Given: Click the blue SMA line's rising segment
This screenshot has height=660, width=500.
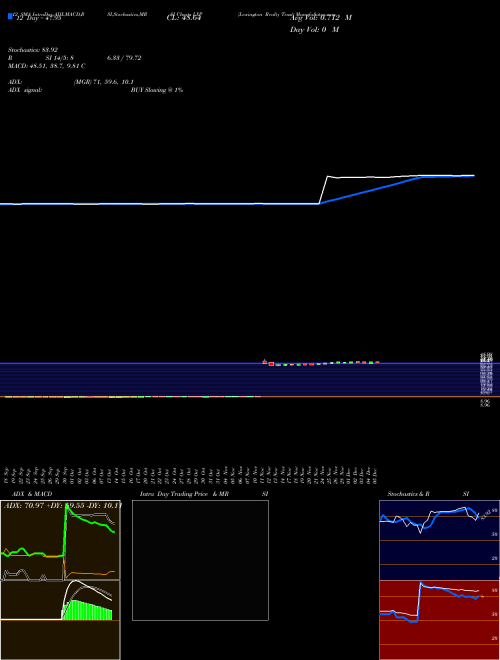Looking at the screenshot, I should (370, 191).
